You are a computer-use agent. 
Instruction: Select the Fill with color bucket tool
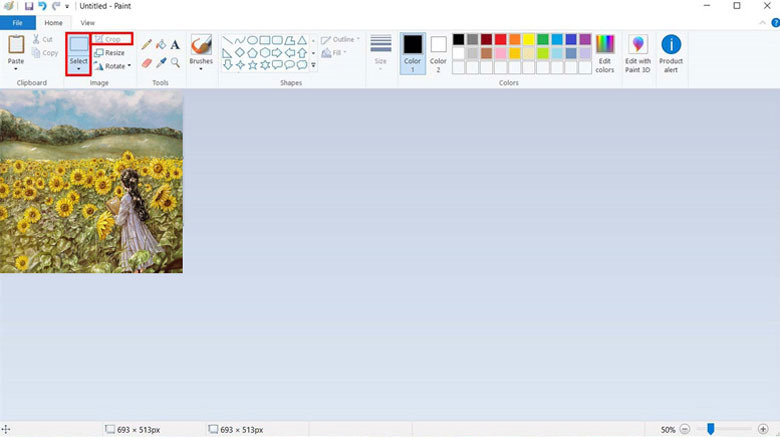coord(161,45)
